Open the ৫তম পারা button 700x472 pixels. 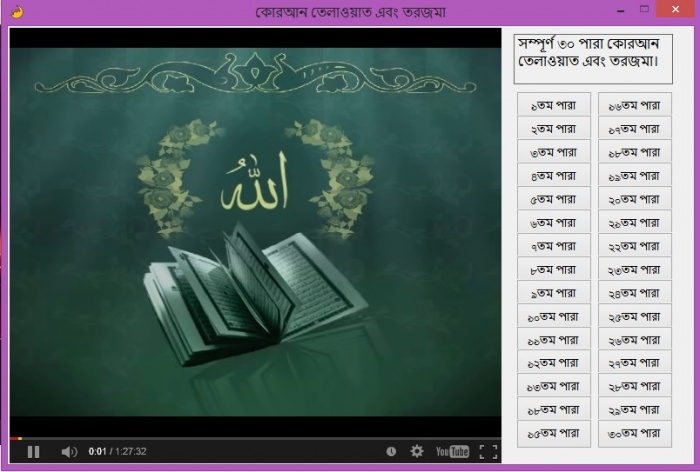554,199
